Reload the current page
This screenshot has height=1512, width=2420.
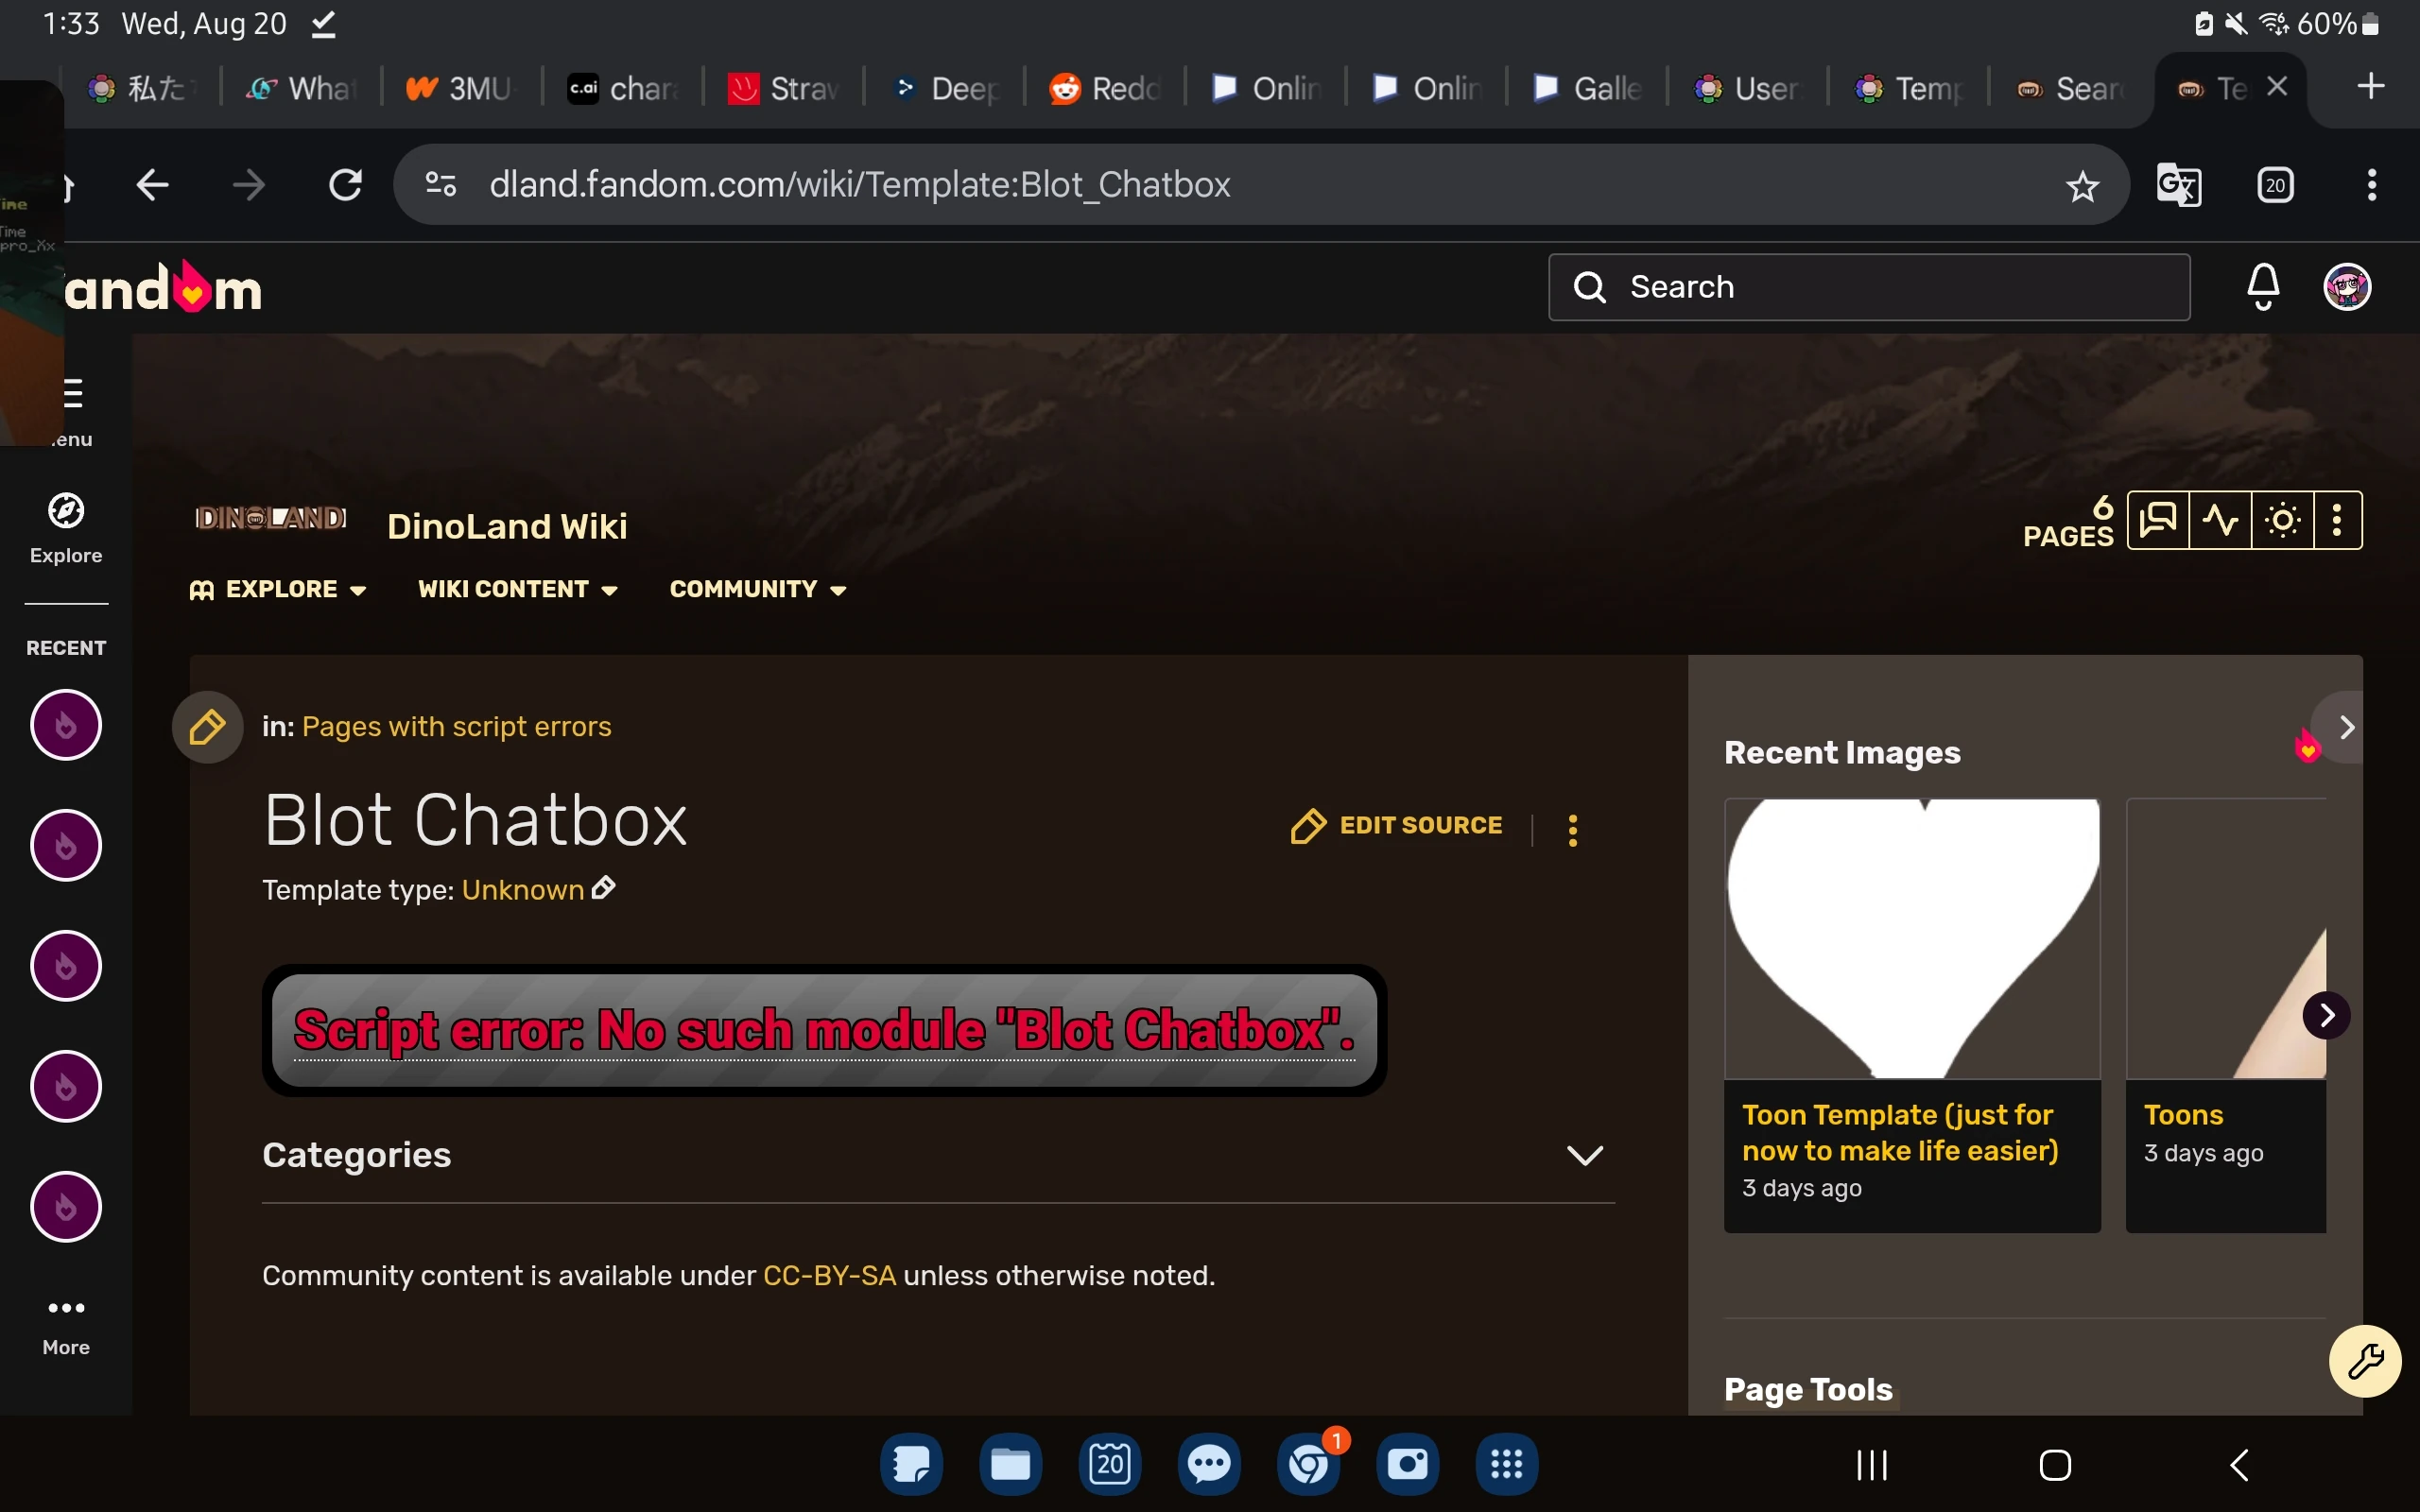click(x=344, y=184)
